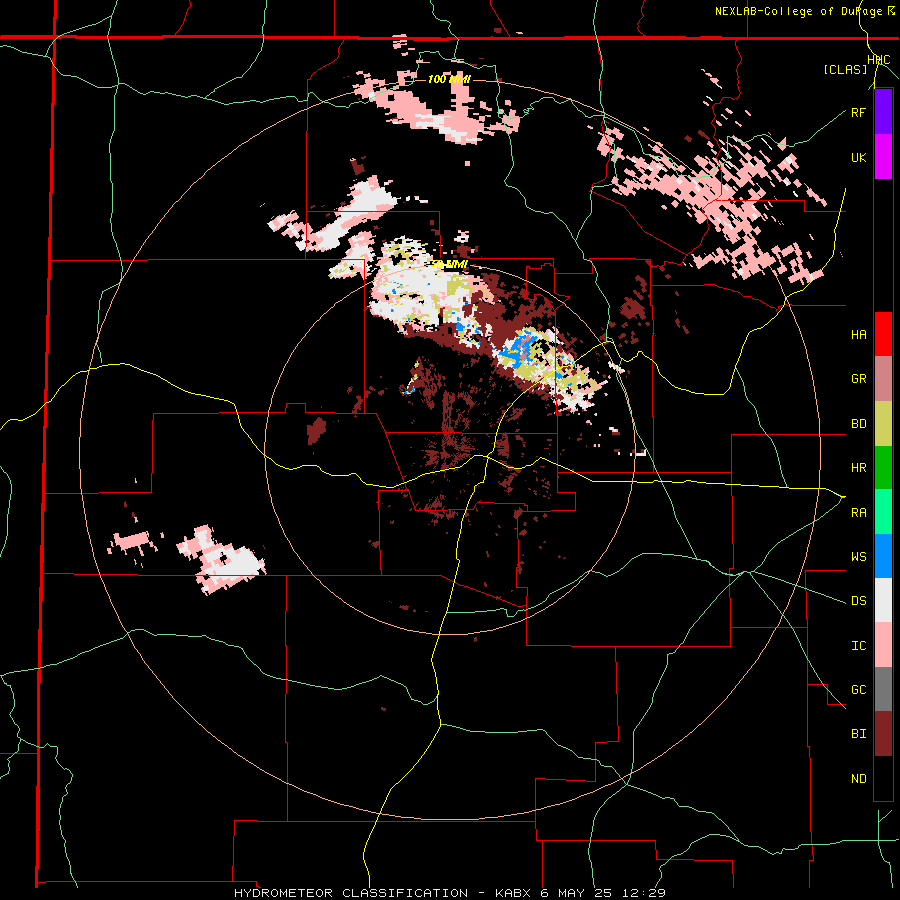Click the magenta UK legend swatch
Viewport: 900px width, 900px height.
tap(883, 157)
